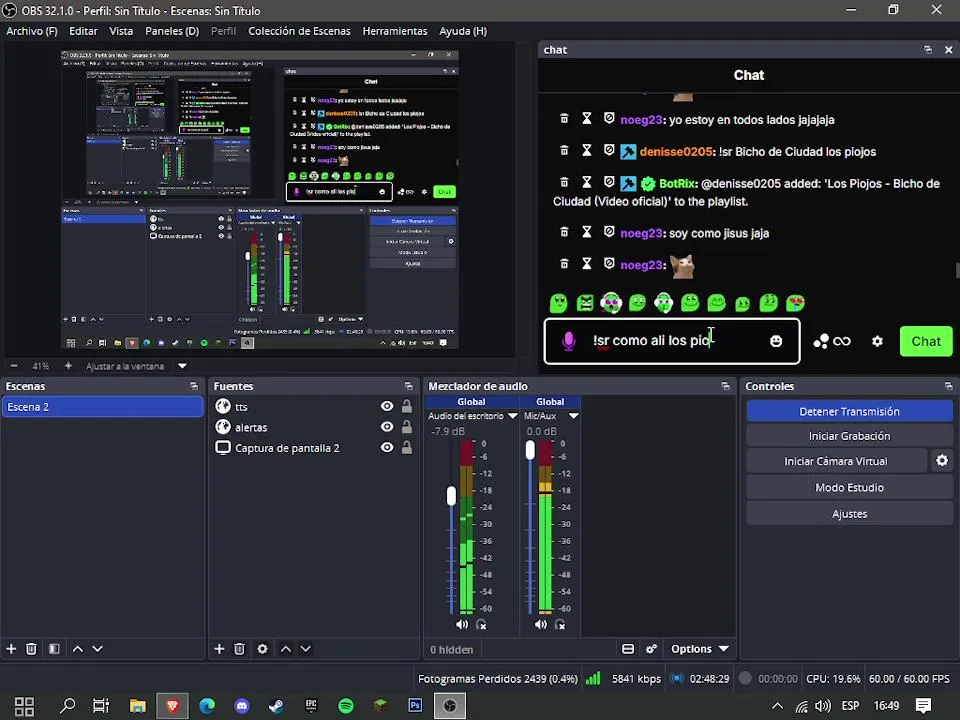
Task: Open the Archivo (F) menu
Action: 32,31
